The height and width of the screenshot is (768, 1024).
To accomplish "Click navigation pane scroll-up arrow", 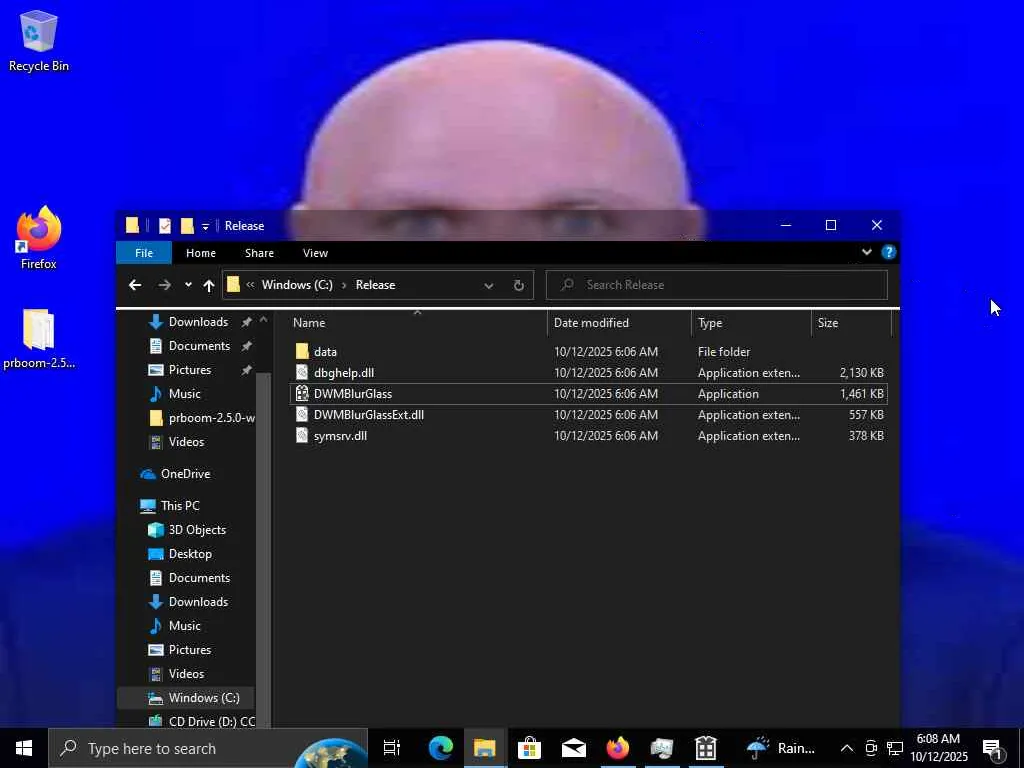I will pos(263,320).
